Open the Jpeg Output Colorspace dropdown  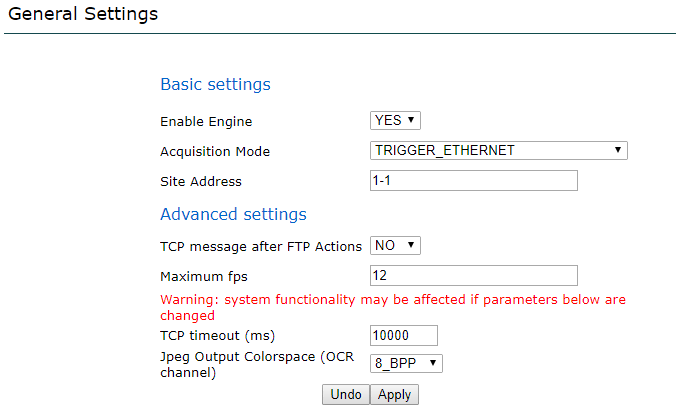(406, 363)
